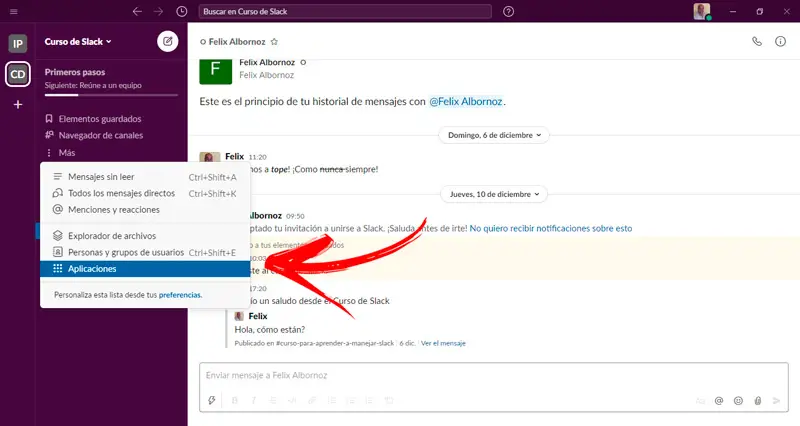Follow the preferencias link
800x426 pixels.
[x=180, y=295]
